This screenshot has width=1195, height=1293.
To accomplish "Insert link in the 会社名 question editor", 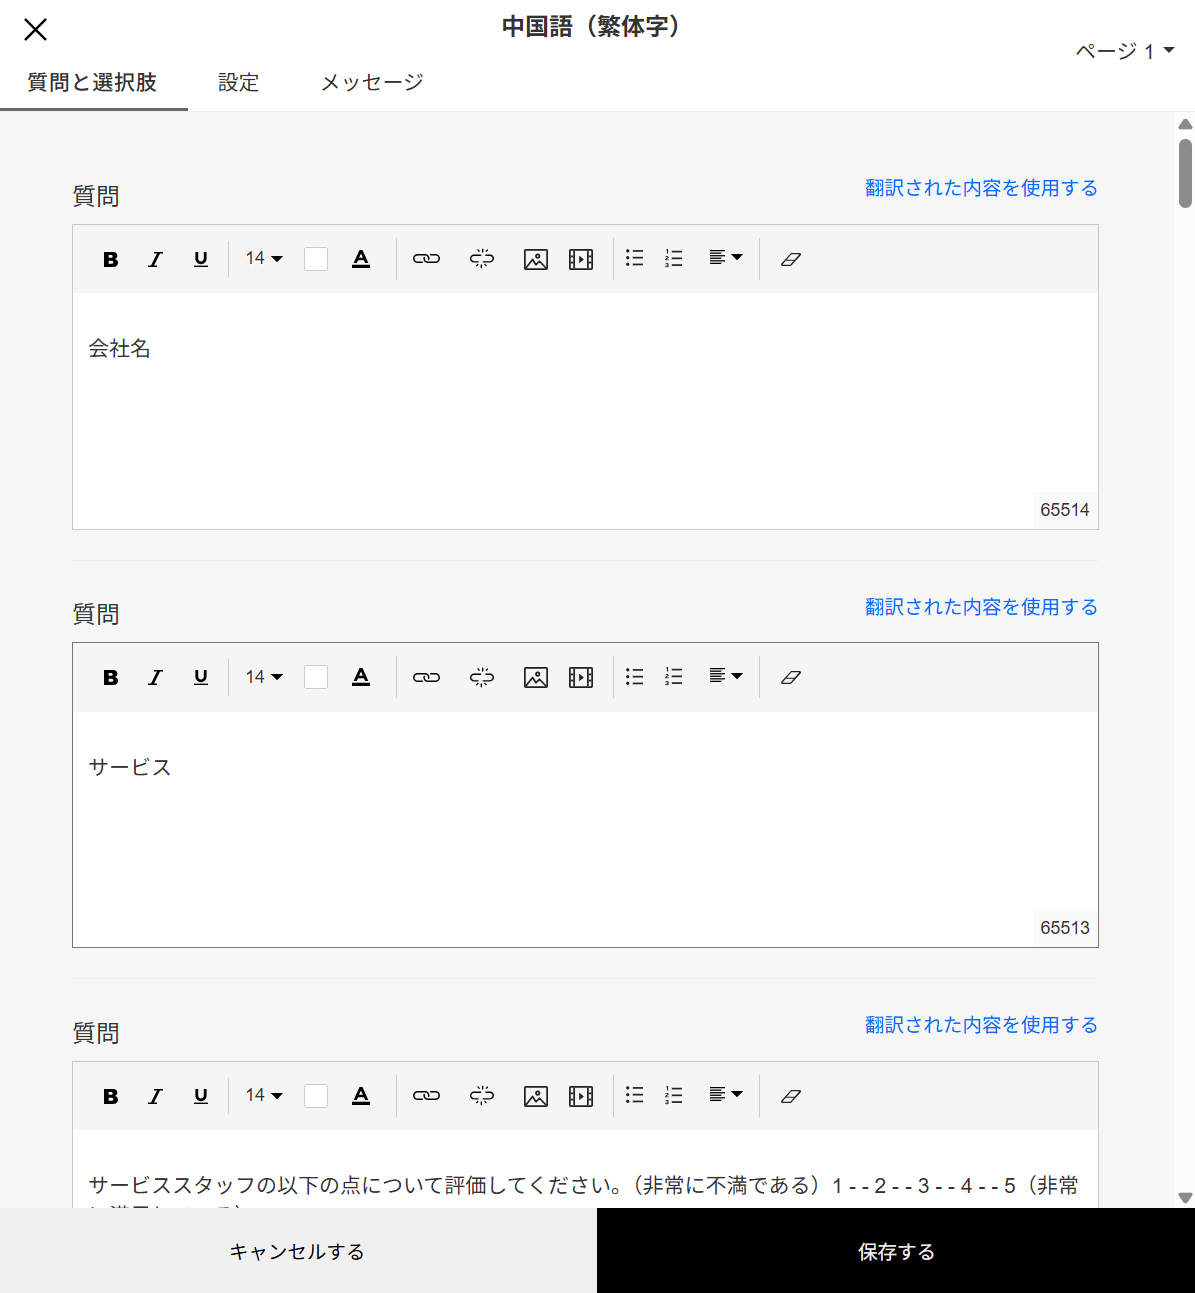I will pos(426,259).
